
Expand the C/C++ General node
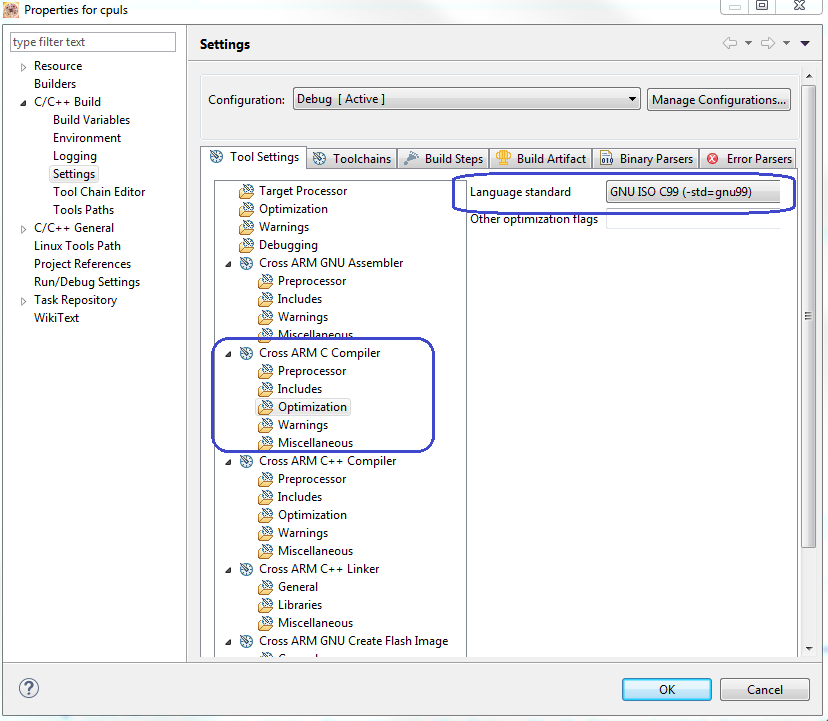pos(23,229)
